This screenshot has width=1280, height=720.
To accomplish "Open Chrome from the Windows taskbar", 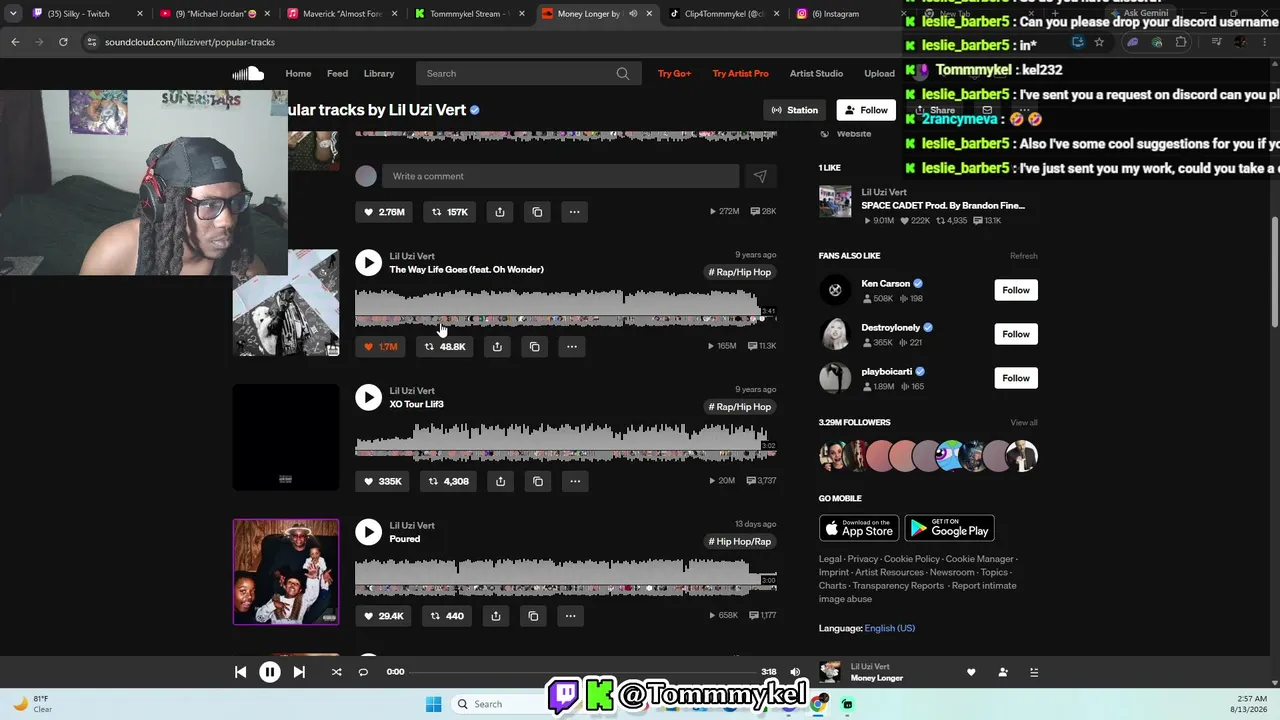I will click(x=818, y=704).
